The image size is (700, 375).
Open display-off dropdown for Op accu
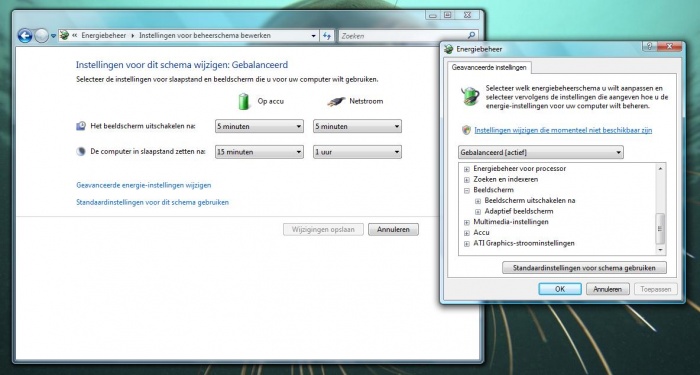259,126
